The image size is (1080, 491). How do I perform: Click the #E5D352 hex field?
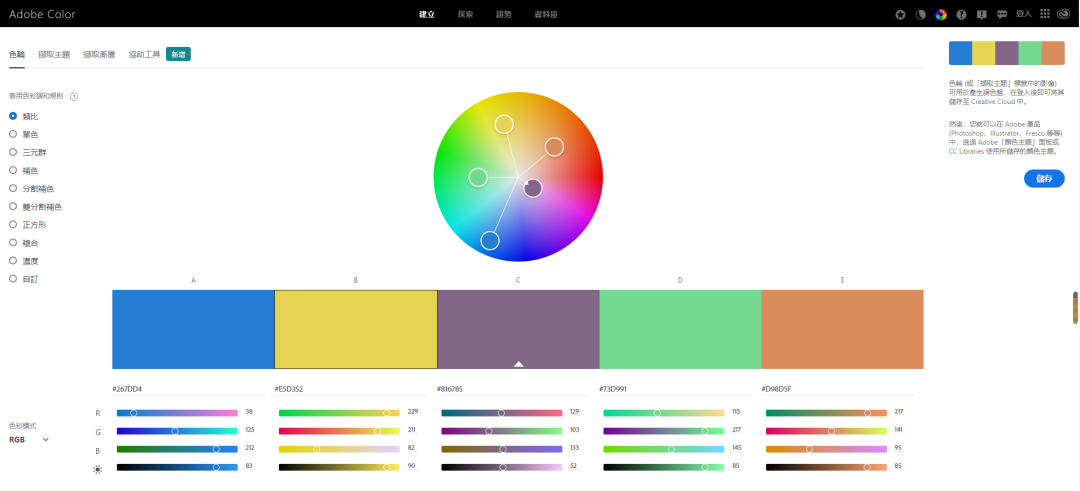pyautogui.click(x=351, y=390)
